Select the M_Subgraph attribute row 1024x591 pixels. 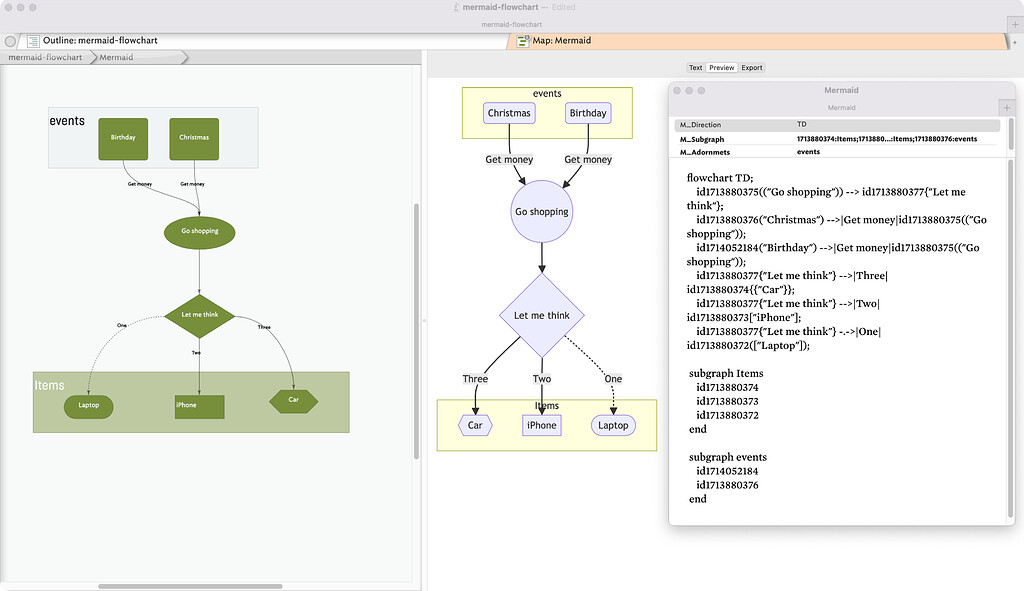[704, 138]
